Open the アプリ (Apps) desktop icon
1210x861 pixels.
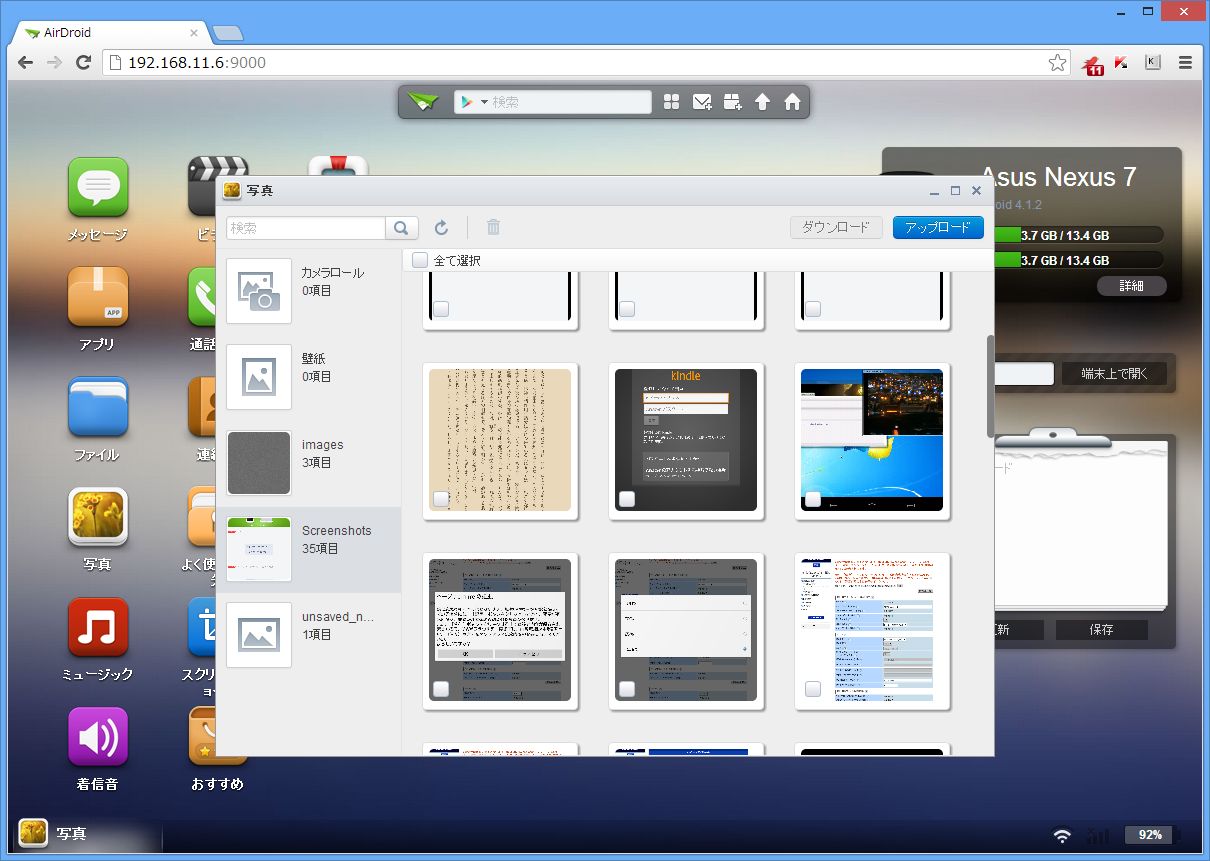(x=98, y=297)
